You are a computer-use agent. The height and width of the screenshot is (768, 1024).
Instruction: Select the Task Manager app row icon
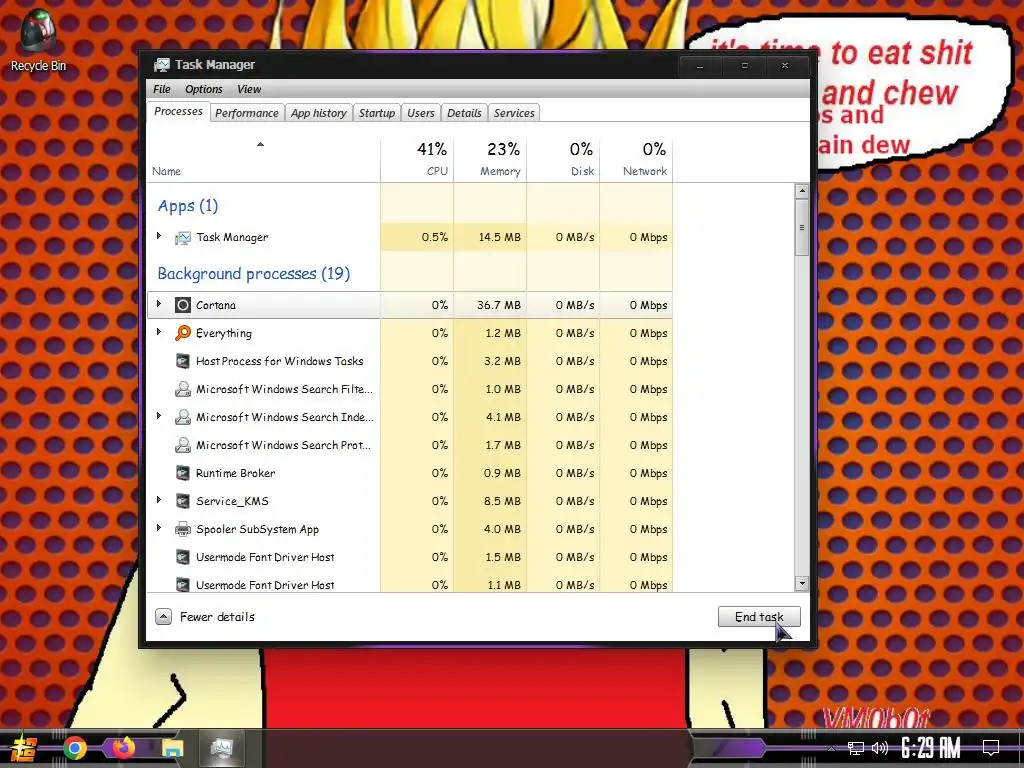coord(183,238)
